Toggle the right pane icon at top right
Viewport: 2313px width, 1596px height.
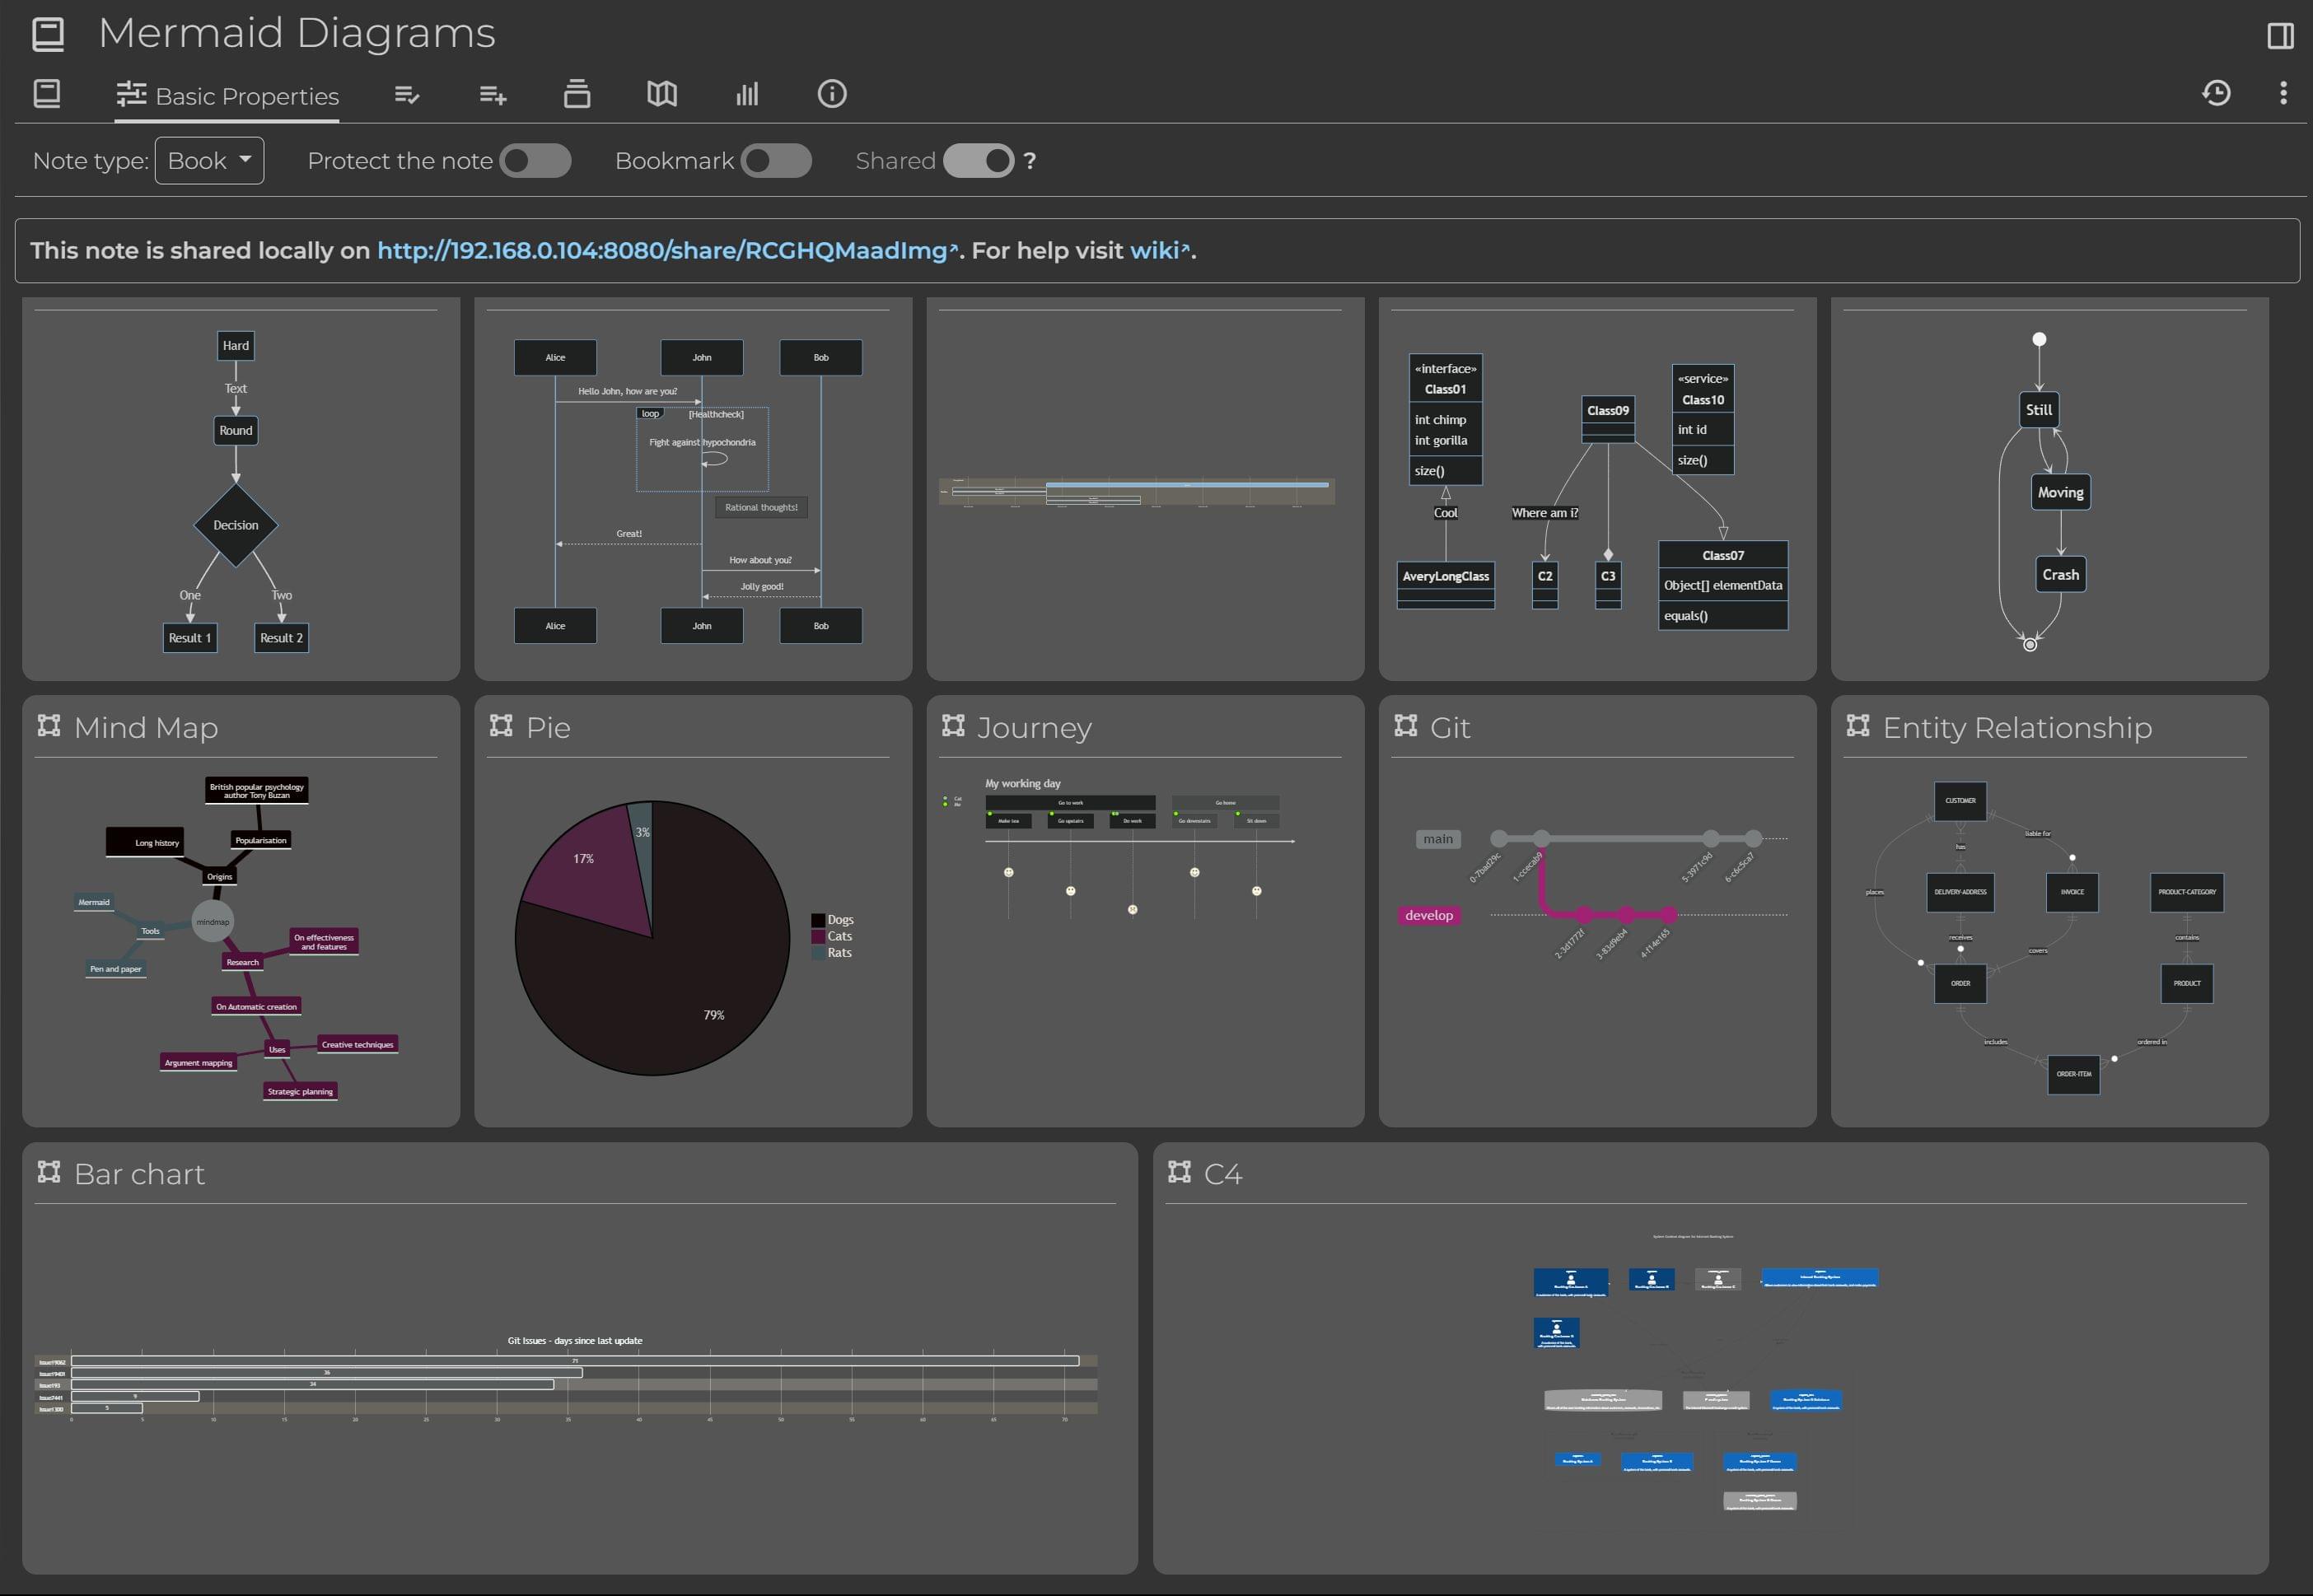pos(2280,36)
